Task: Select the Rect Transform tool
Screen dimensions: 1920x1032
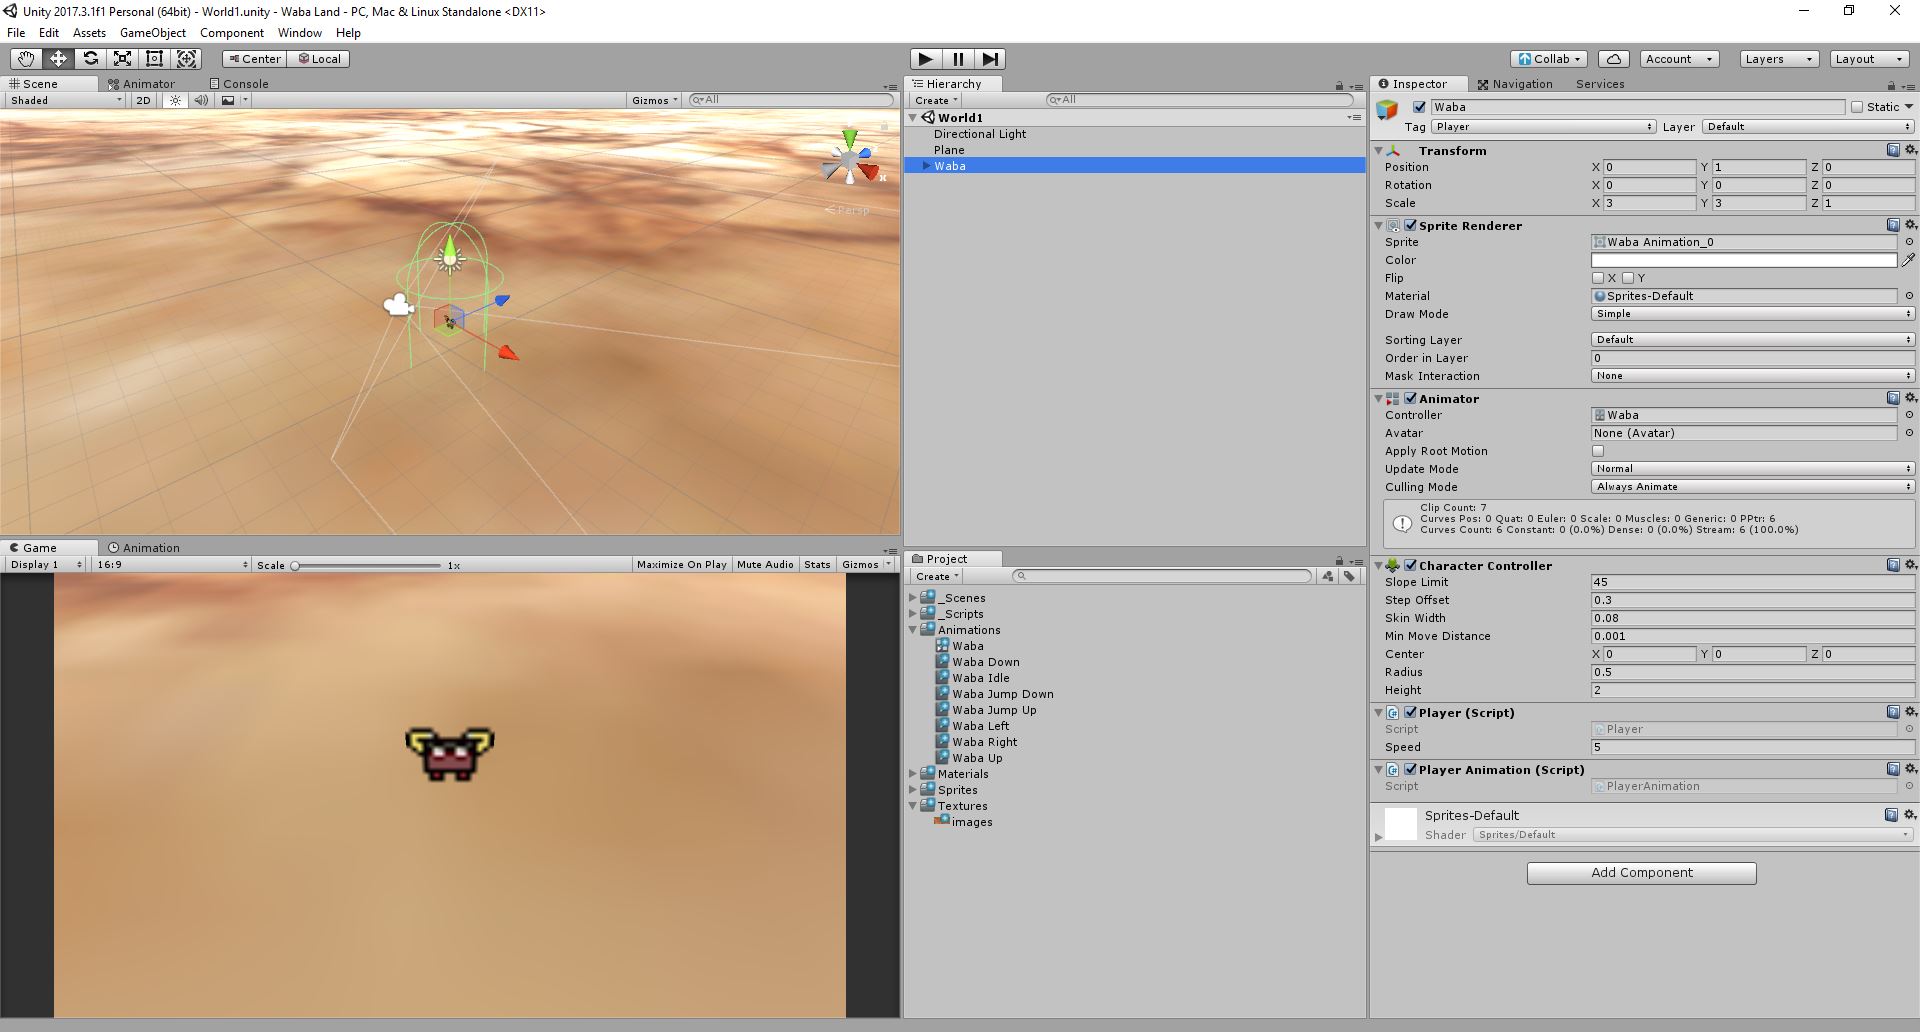Action: 154,59
